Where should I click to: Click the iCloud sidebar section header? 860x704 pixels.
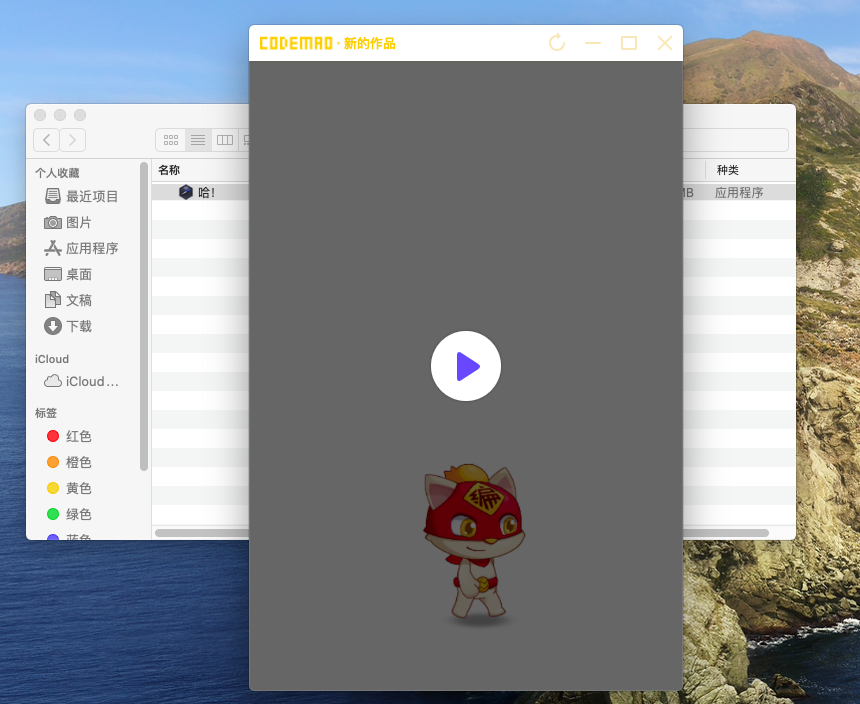tap(52, 359)
